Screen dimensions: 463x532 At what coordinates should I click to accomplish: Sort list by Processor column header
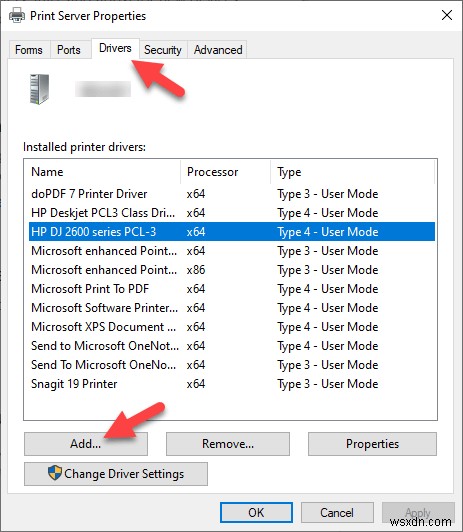pos(226,172)
